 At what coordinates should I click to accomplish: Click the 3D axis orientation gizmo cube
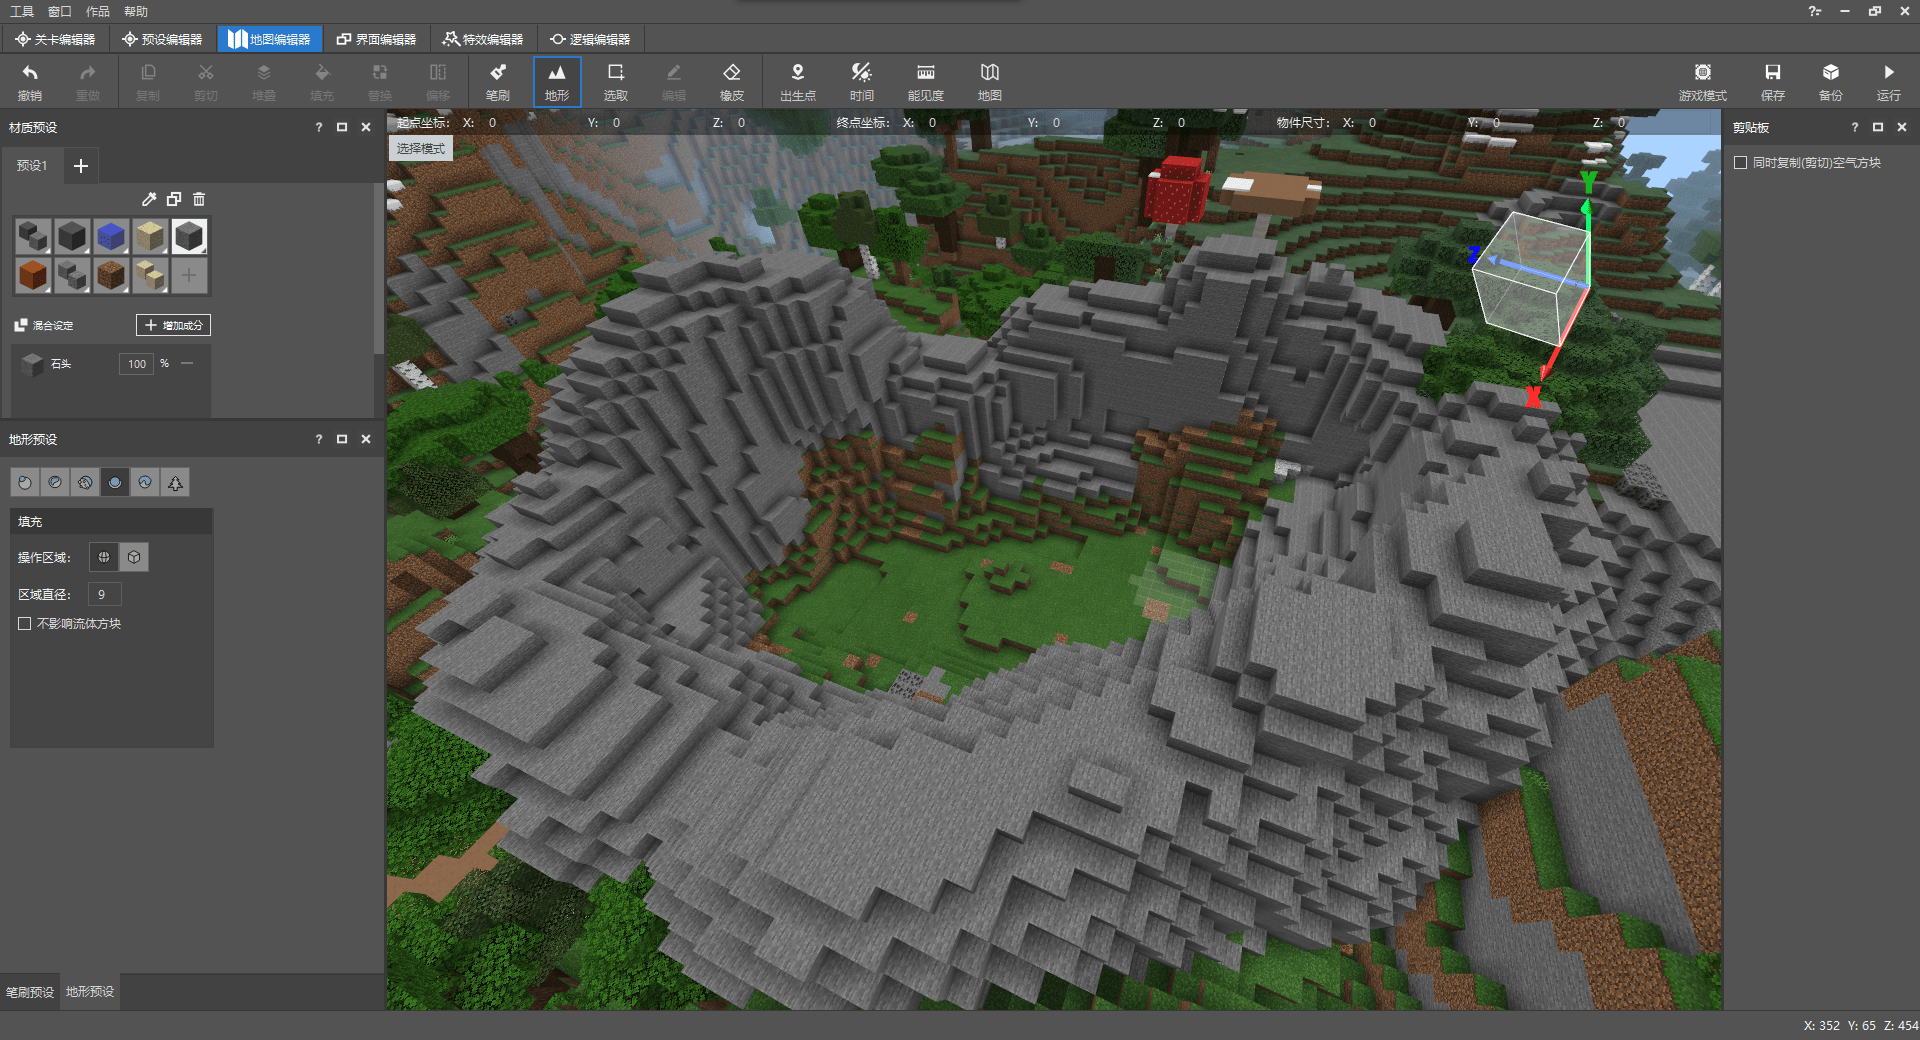point(1531,277)
